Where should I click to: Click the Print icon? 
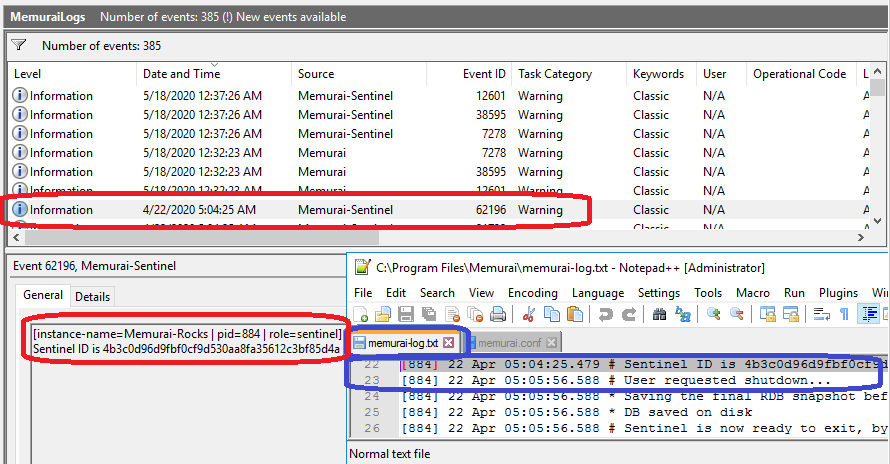tap(498, 314)
